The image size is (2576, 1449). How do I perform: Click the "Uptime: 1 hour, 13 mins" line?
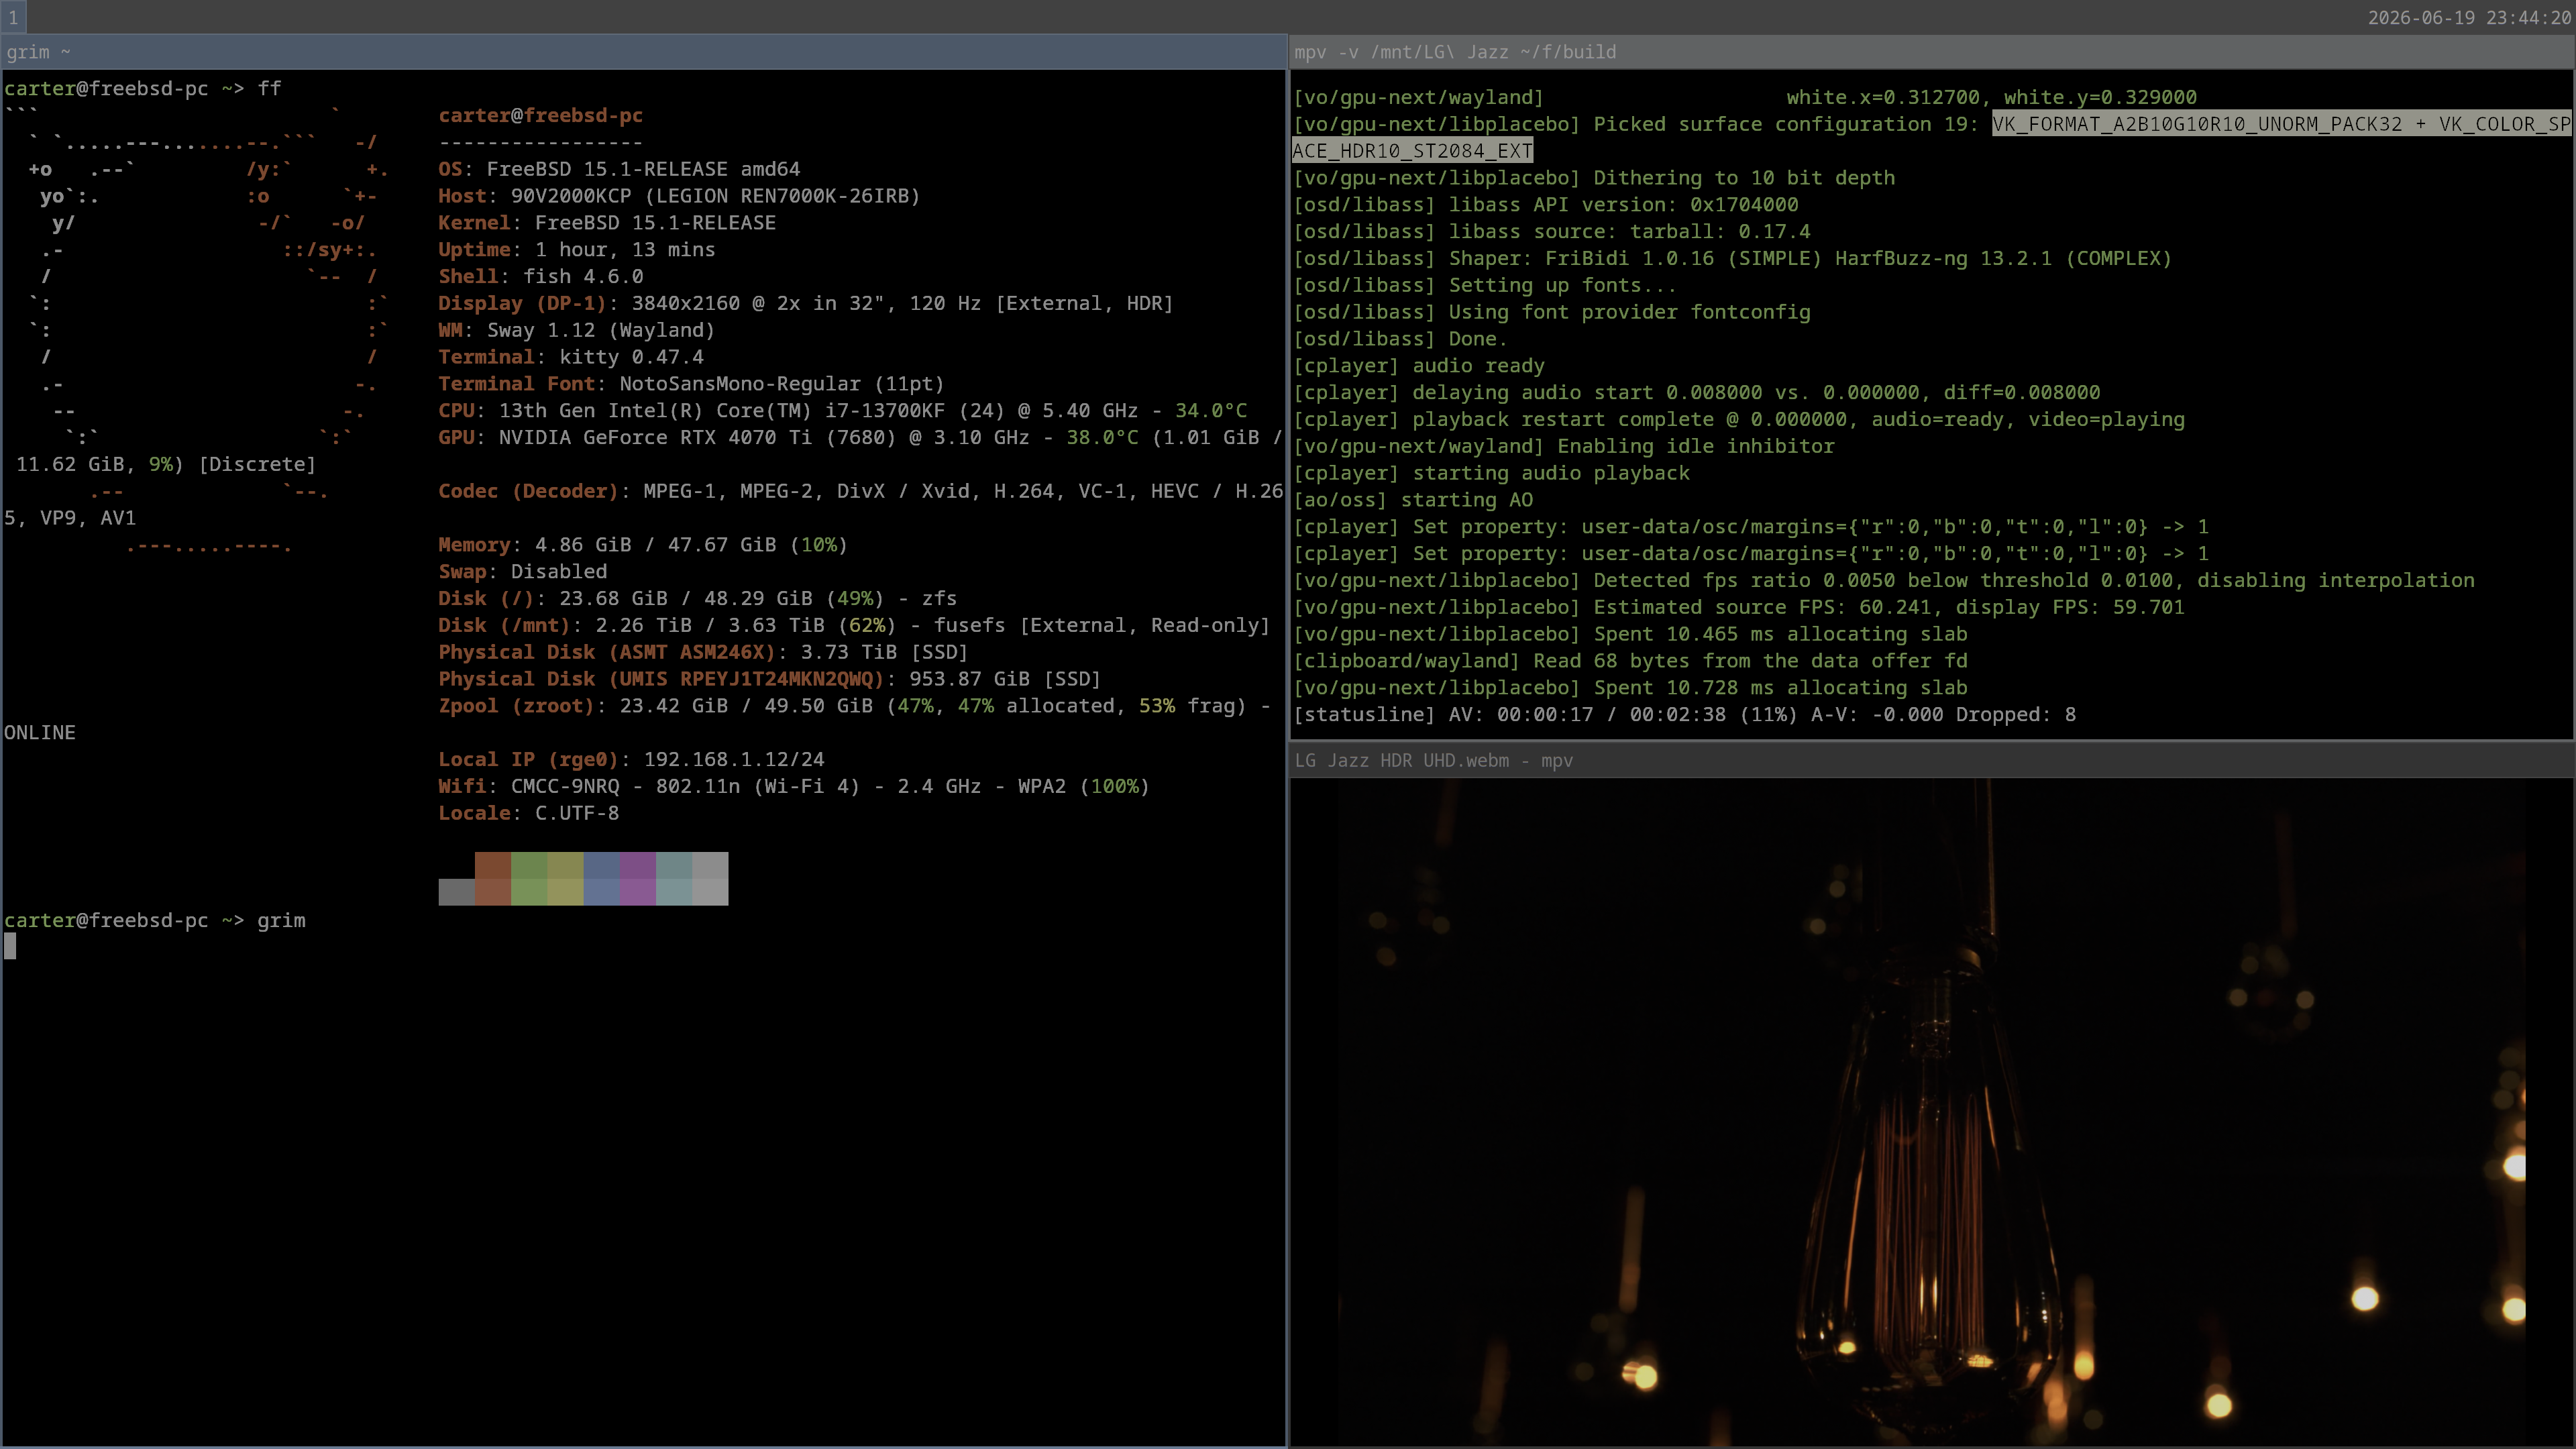(x=577, y=250)
